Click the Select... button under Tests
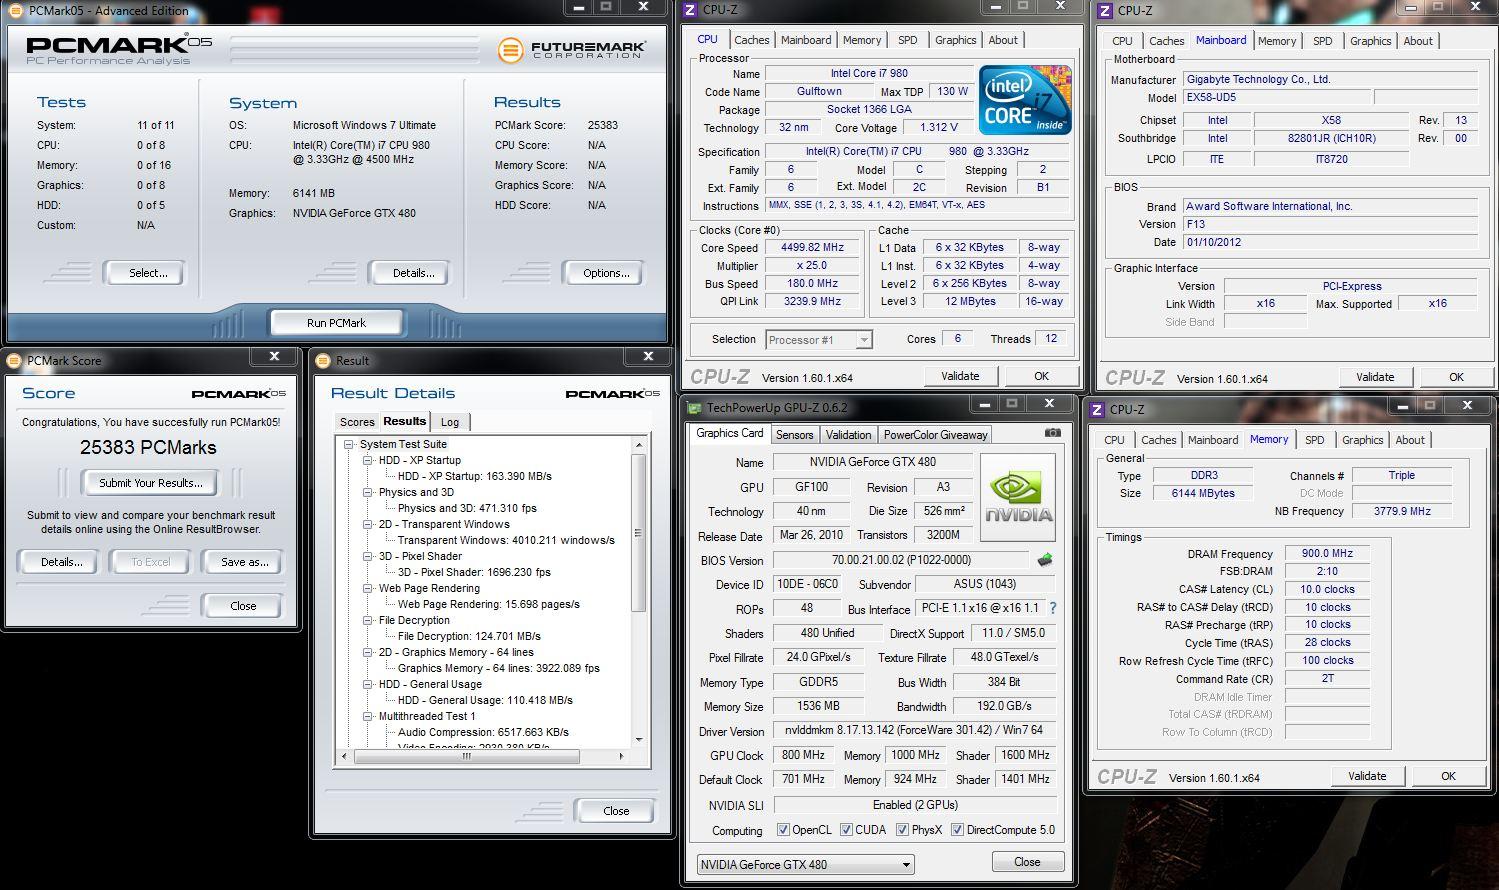Image resolution: width=1499 pixels, height=890 pixels. click(148, 273)
